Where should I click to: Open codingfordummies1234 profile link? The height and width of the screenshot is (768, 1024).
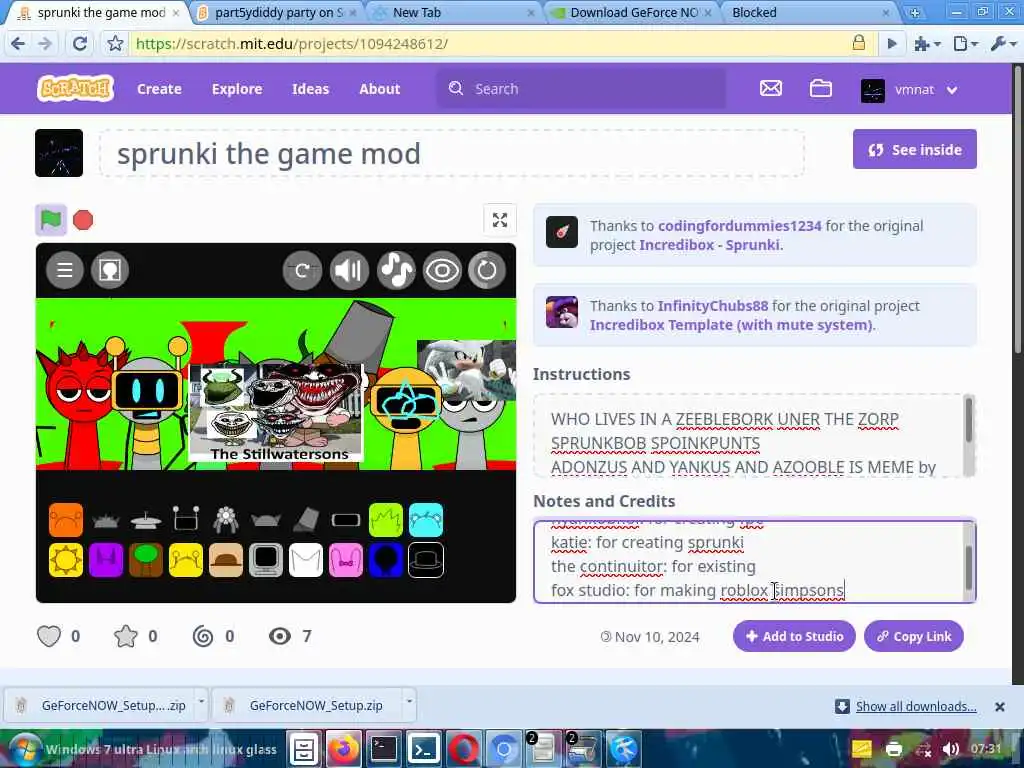[739, 226]
